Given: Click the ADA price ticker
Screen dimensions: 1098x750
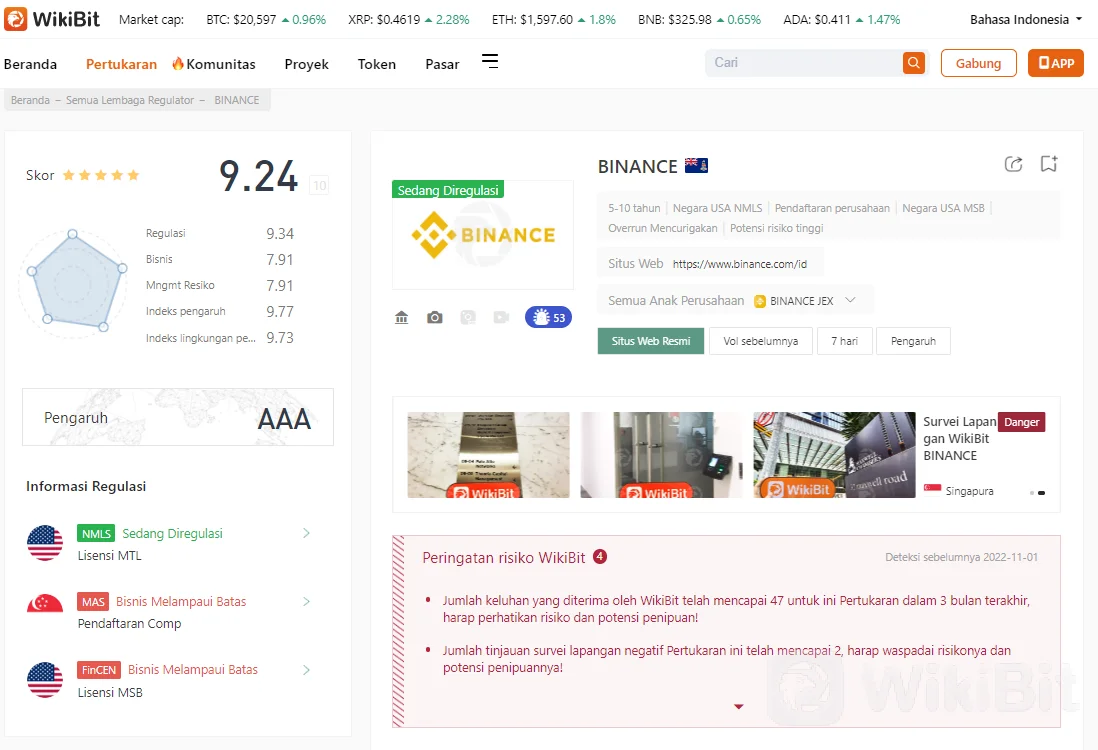Looking at the screenshot, I should point(842,20).
